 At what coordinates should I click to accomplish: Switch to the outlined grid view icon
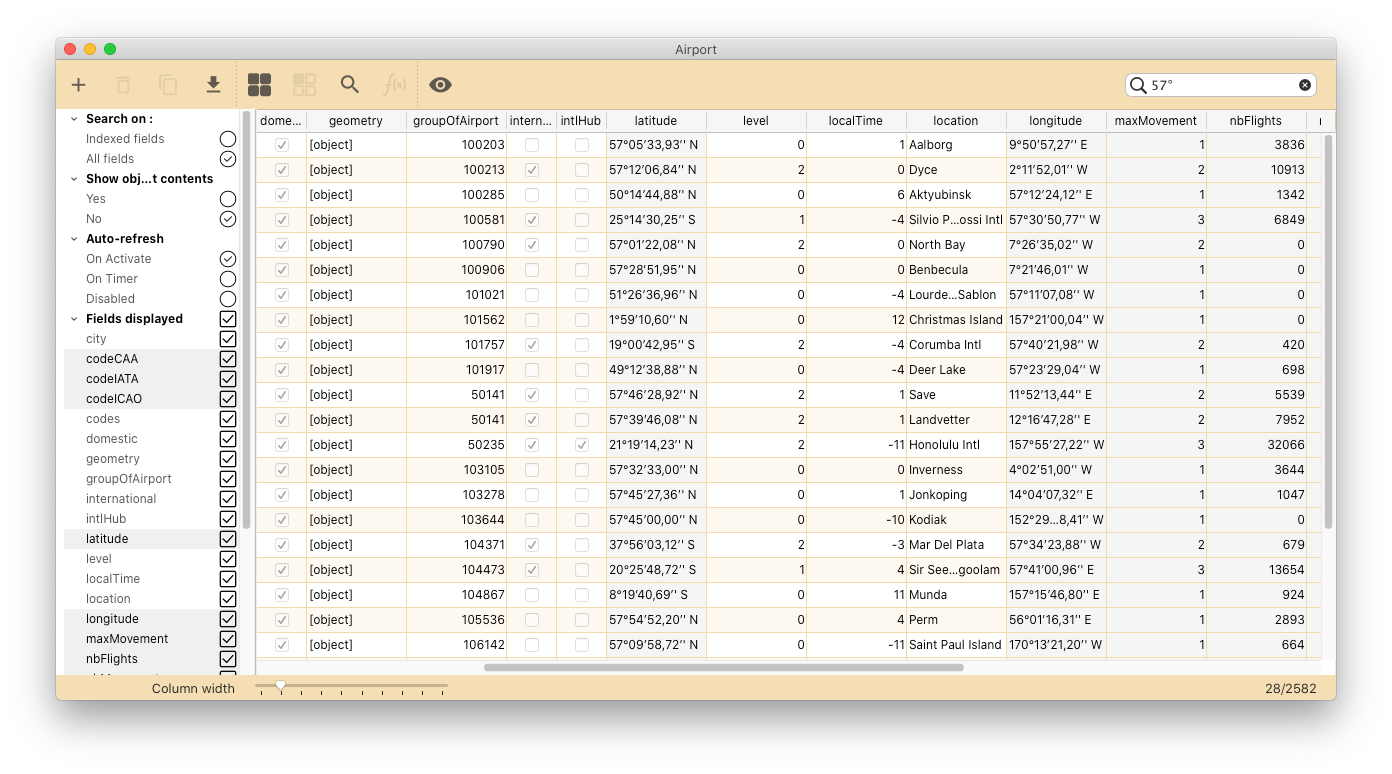point(304,85)
